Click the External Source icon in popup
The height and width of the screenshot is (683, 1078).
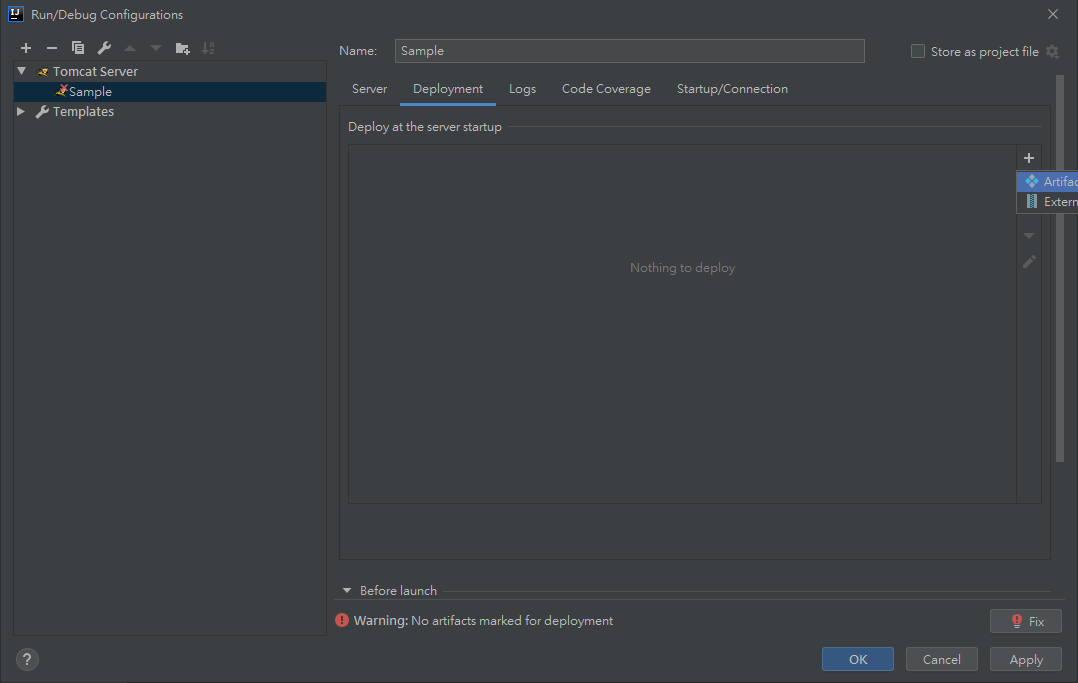1031,202
